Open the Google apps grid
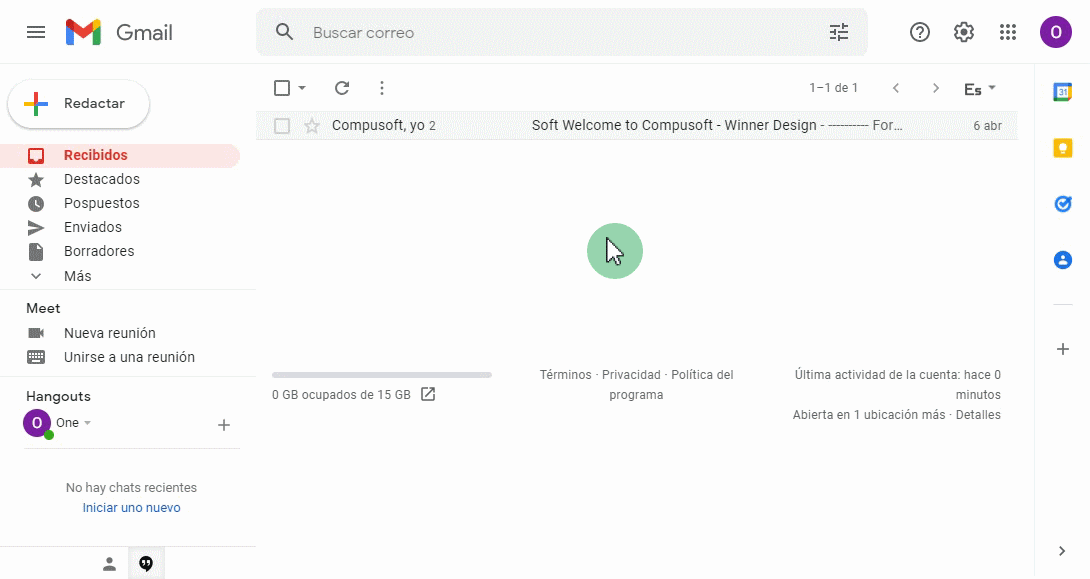1090x579 pixels. tap(1008, 32)
